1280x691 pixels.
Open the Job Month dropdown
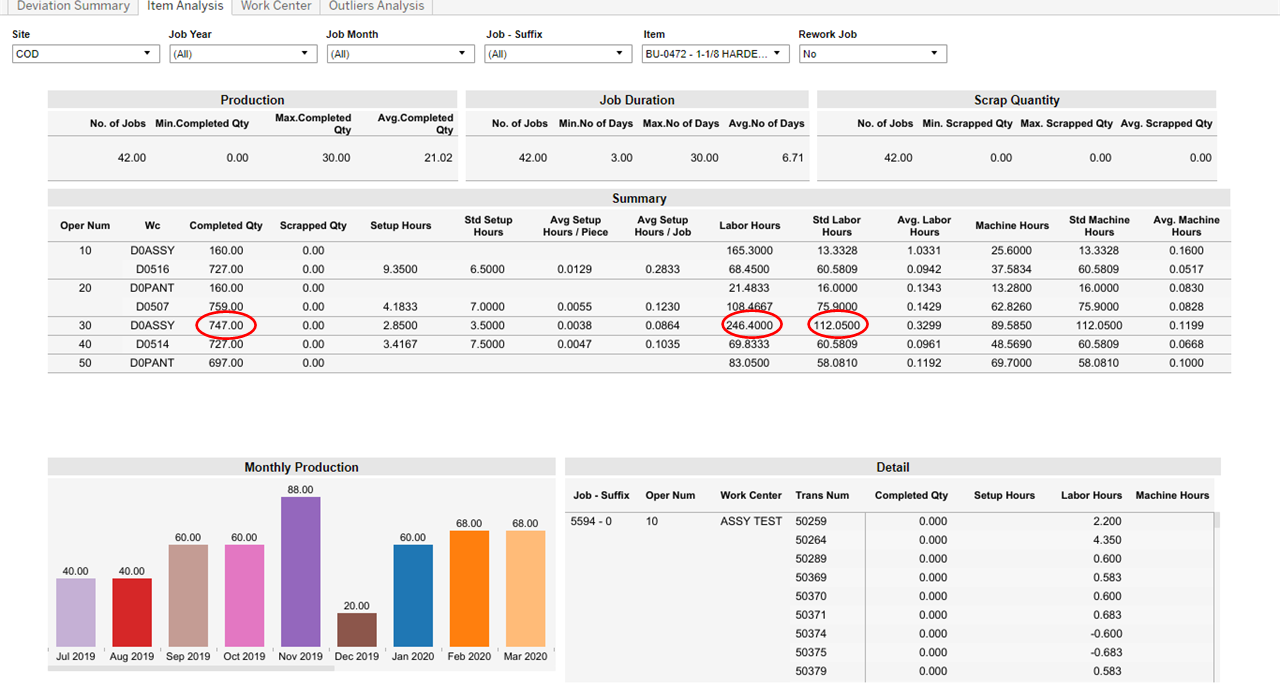400,54
